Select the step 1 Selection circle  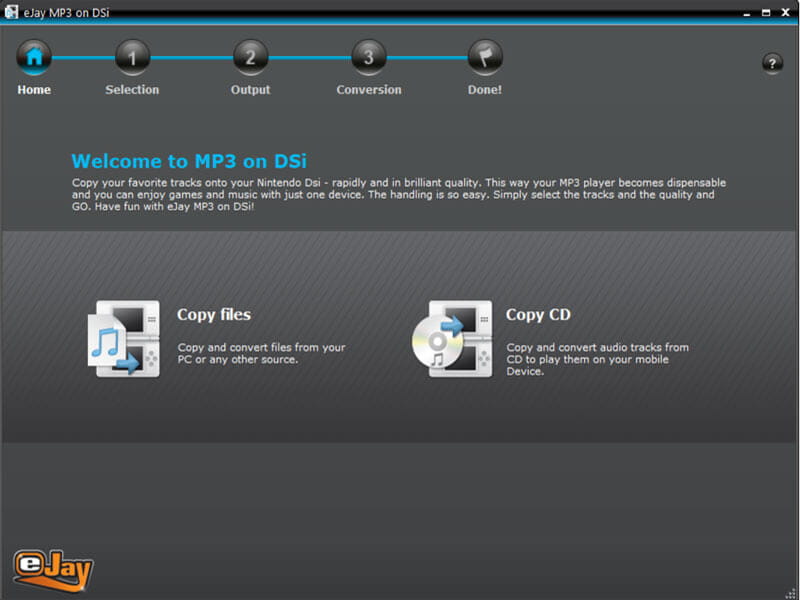[132, 57]
